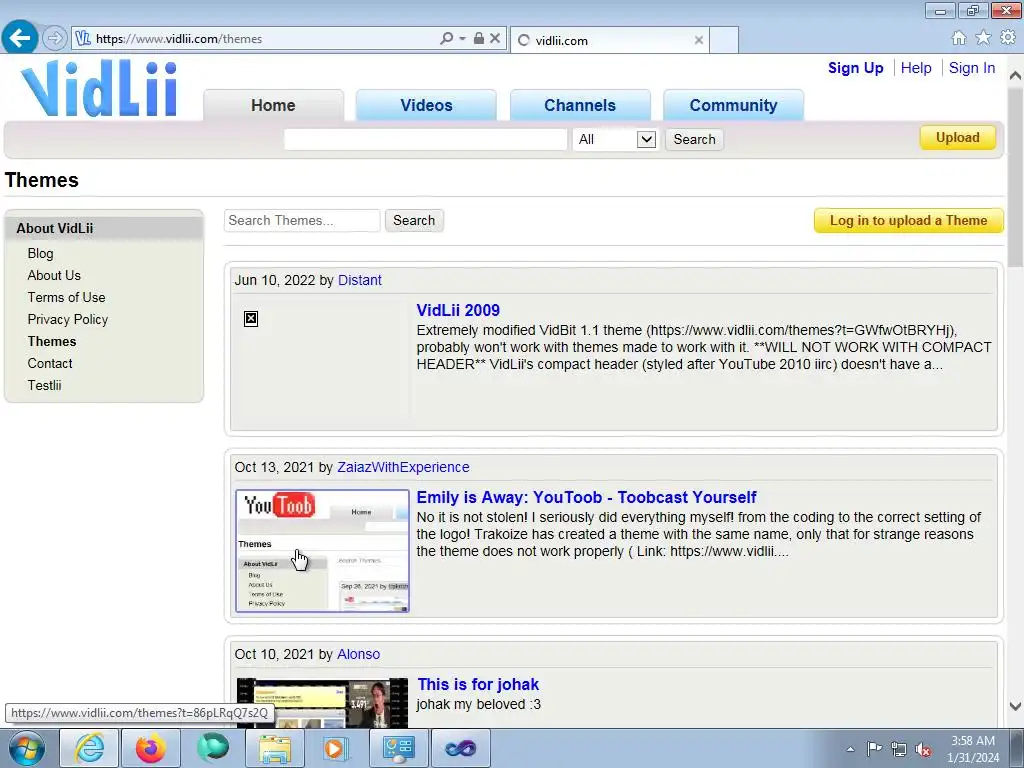
Task: Click the page scrollbar up arrow
Action: pos(1015,75)
